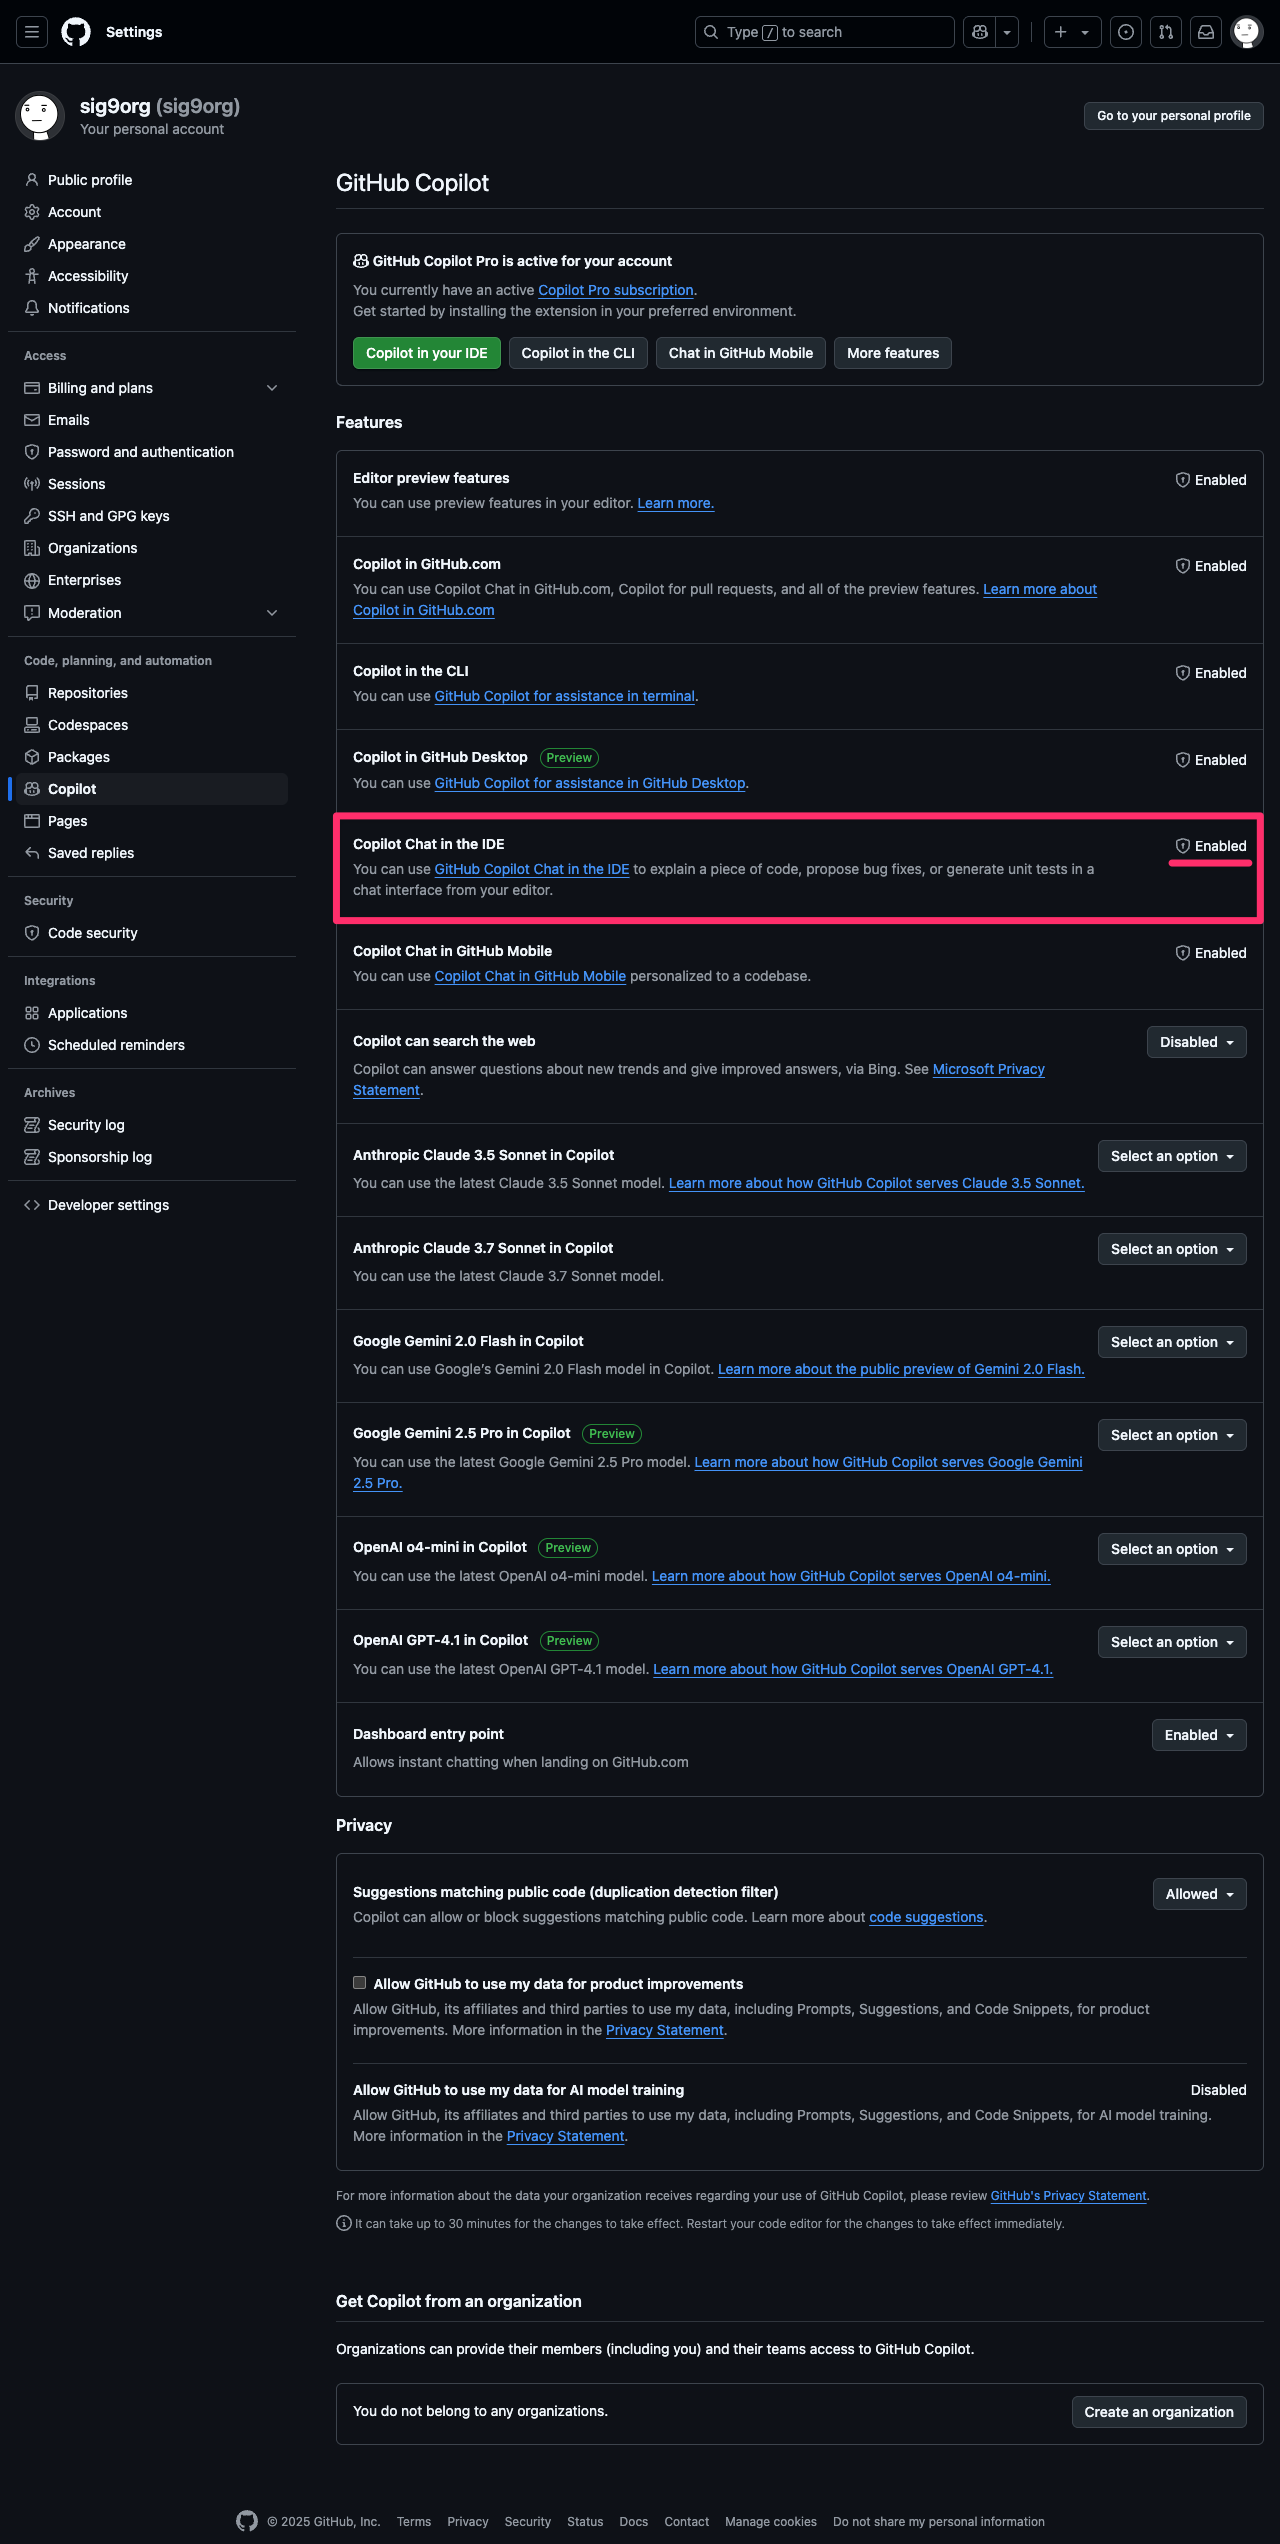Open Copilot chat icon in header
This screenshot has height=2544, width=1280.
pos(980,32)
